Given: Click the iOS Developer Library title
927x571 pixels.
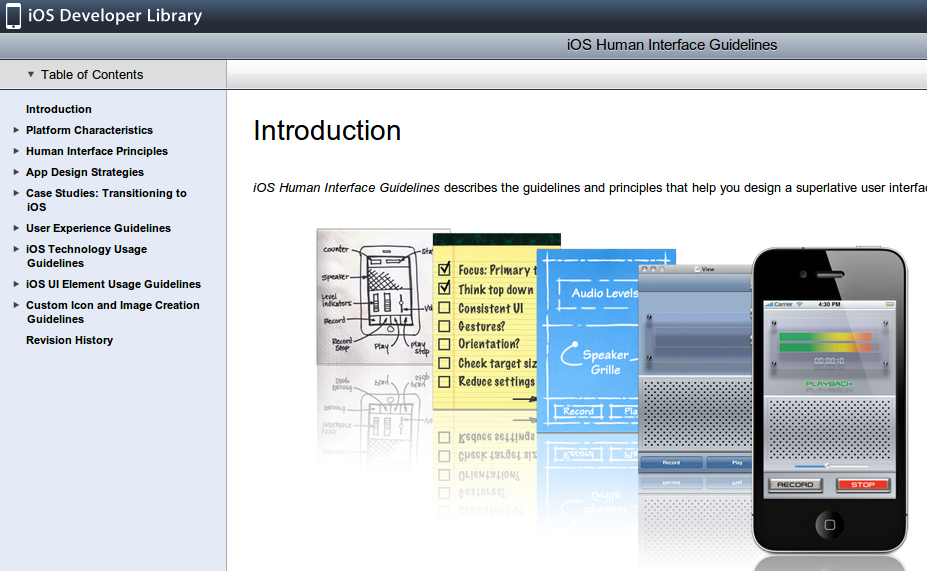Looking at the screenshot, I should tap(115, 16).
